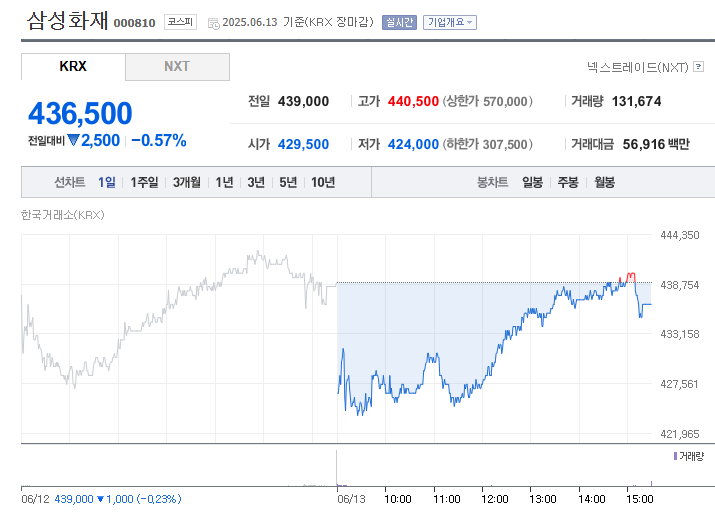Click the 한국거래소(KRX) chart caption
The width and height of the screenshot is (715, 521).
click(62, 215)
